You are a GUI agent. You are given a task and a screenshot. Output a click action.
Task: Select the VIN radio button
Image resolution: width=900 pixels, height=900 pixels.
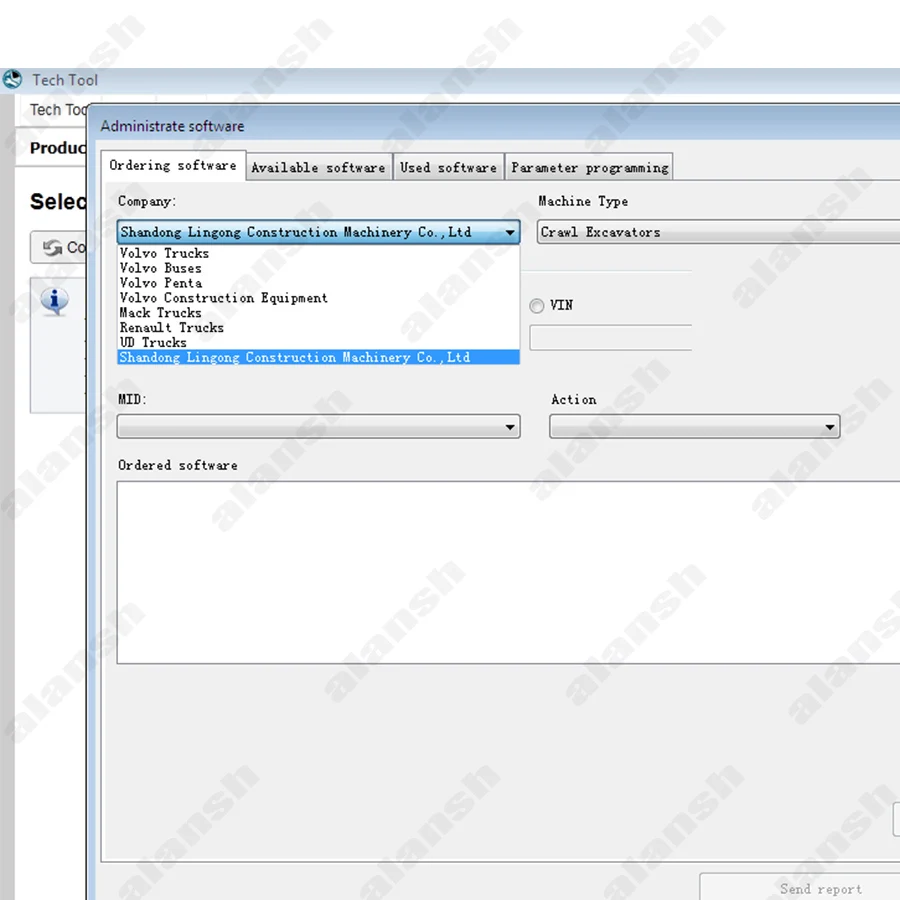click(537, 306)
